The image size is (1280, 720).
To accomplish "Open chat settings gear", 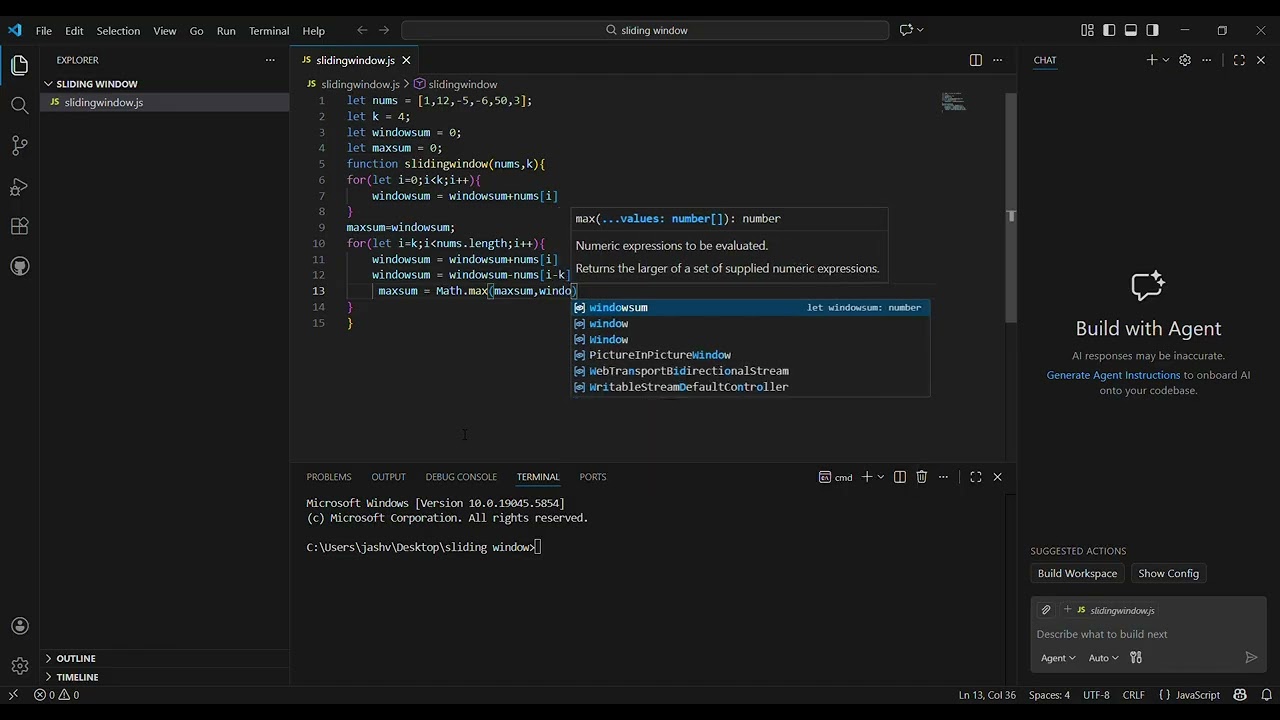I will tap(1185, 60).
